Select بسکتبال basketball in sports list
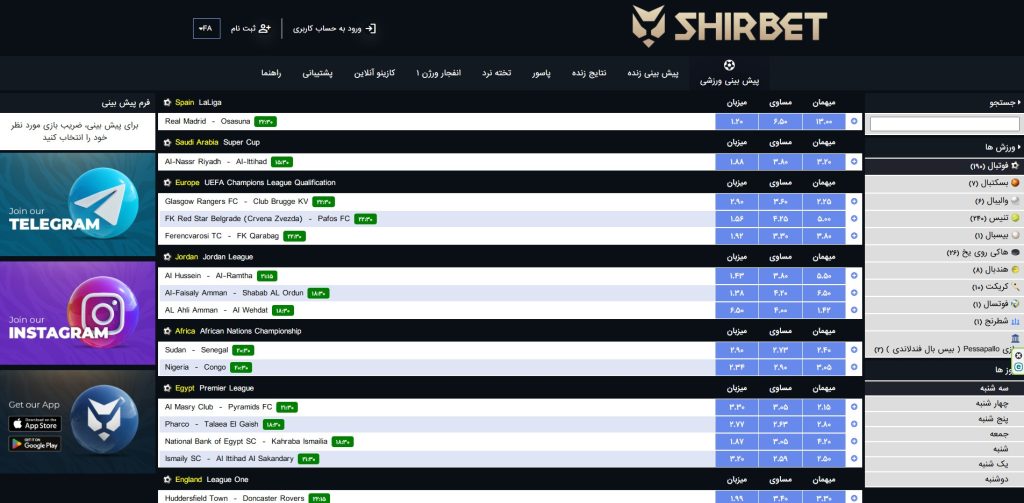This screenshot has height=503, width=1024. pos(944,183)
